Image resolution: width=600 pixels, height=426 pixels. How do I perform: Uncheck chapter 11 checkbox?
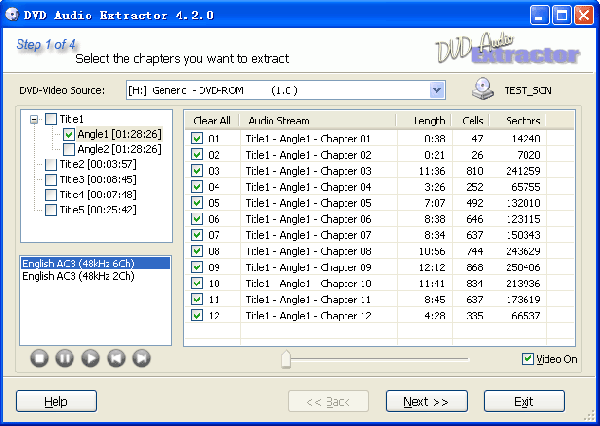tap(197, 299)
